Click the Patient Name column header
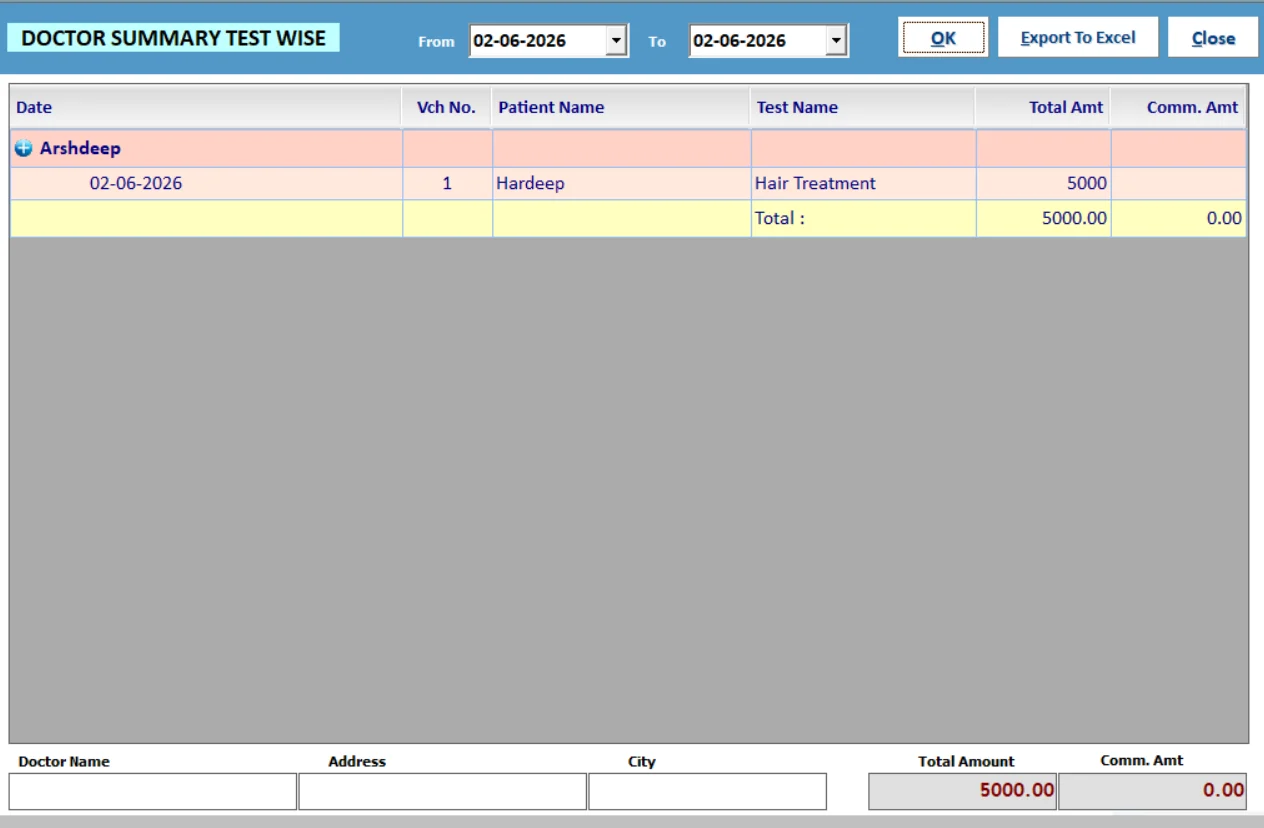1264x828 pixels. tap(621, 107)
